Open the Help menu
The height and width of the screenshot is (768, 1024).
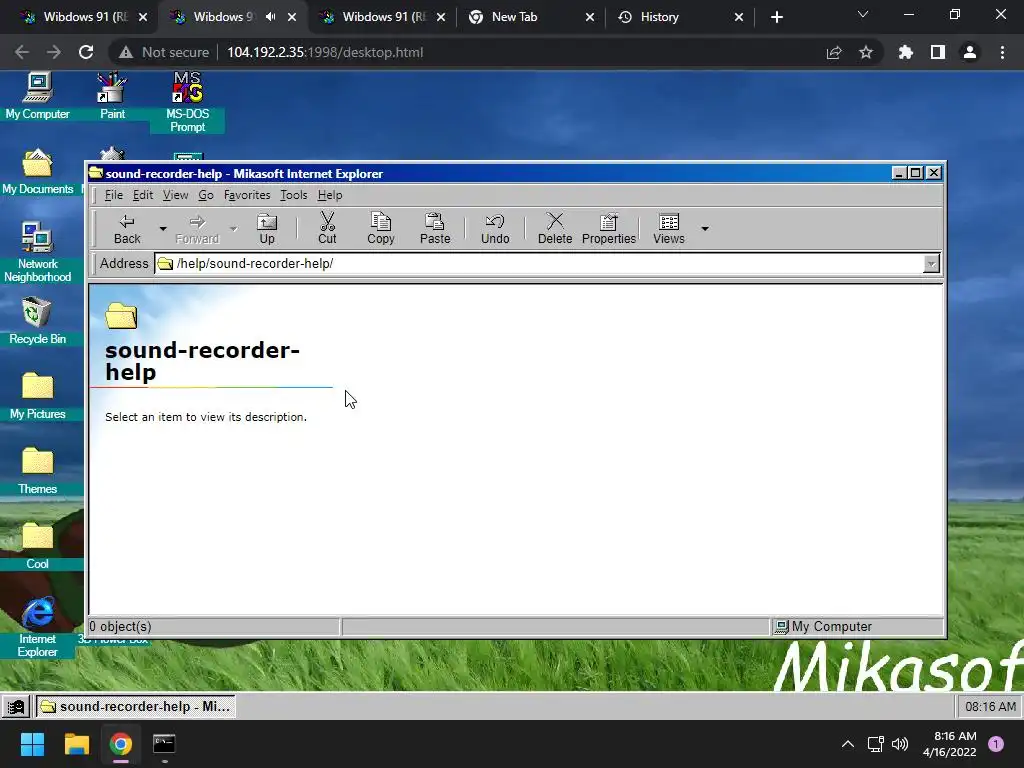tap(330, 195)
